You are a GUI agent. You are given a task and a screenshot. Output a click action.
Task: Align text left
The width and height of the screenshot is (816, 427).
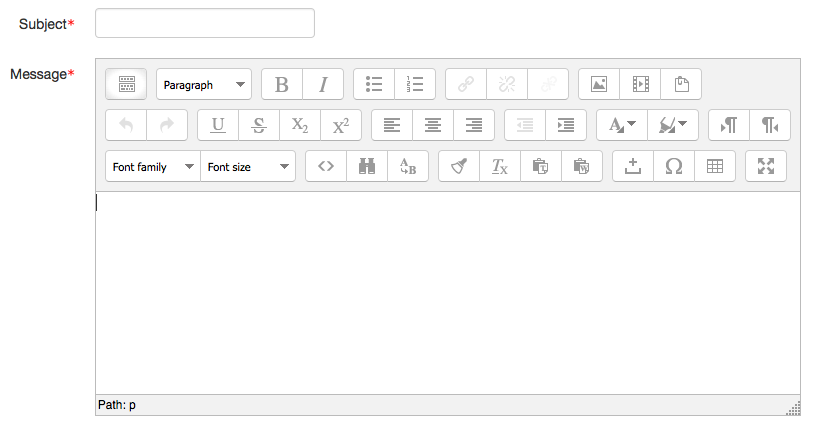[x=392, y=125]
